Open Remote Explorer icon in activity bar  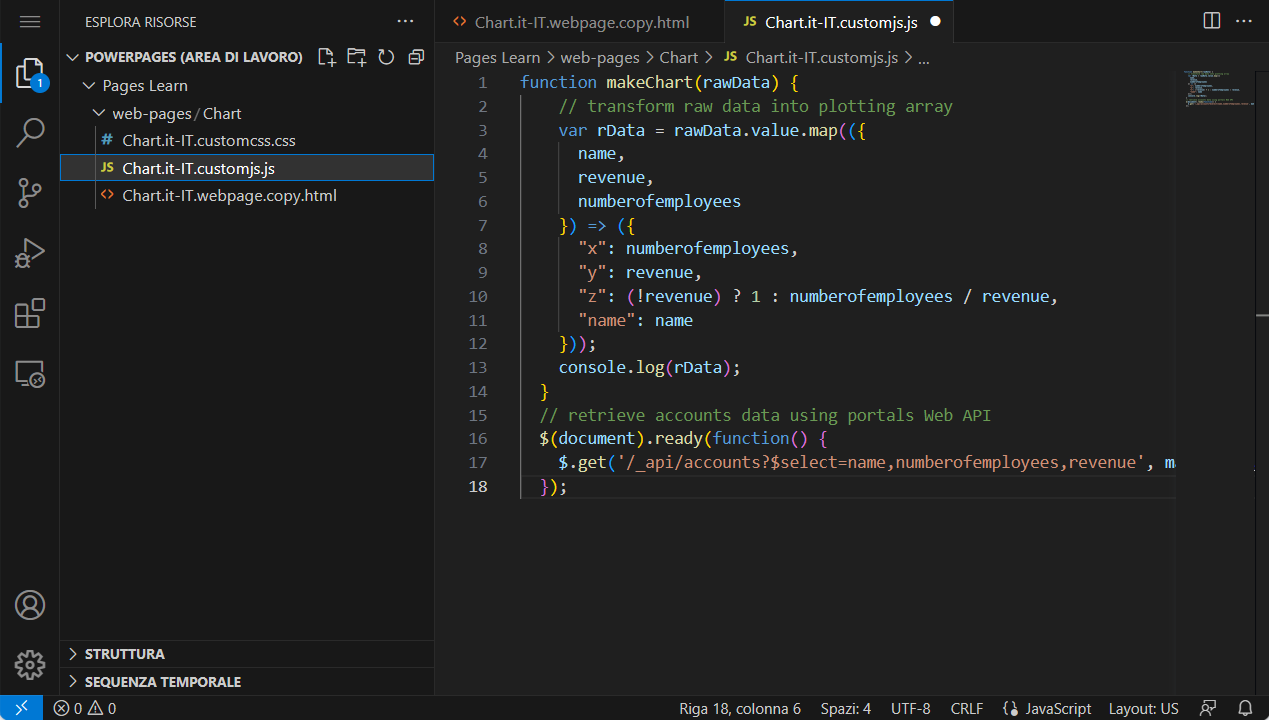(x=30, y=374)
